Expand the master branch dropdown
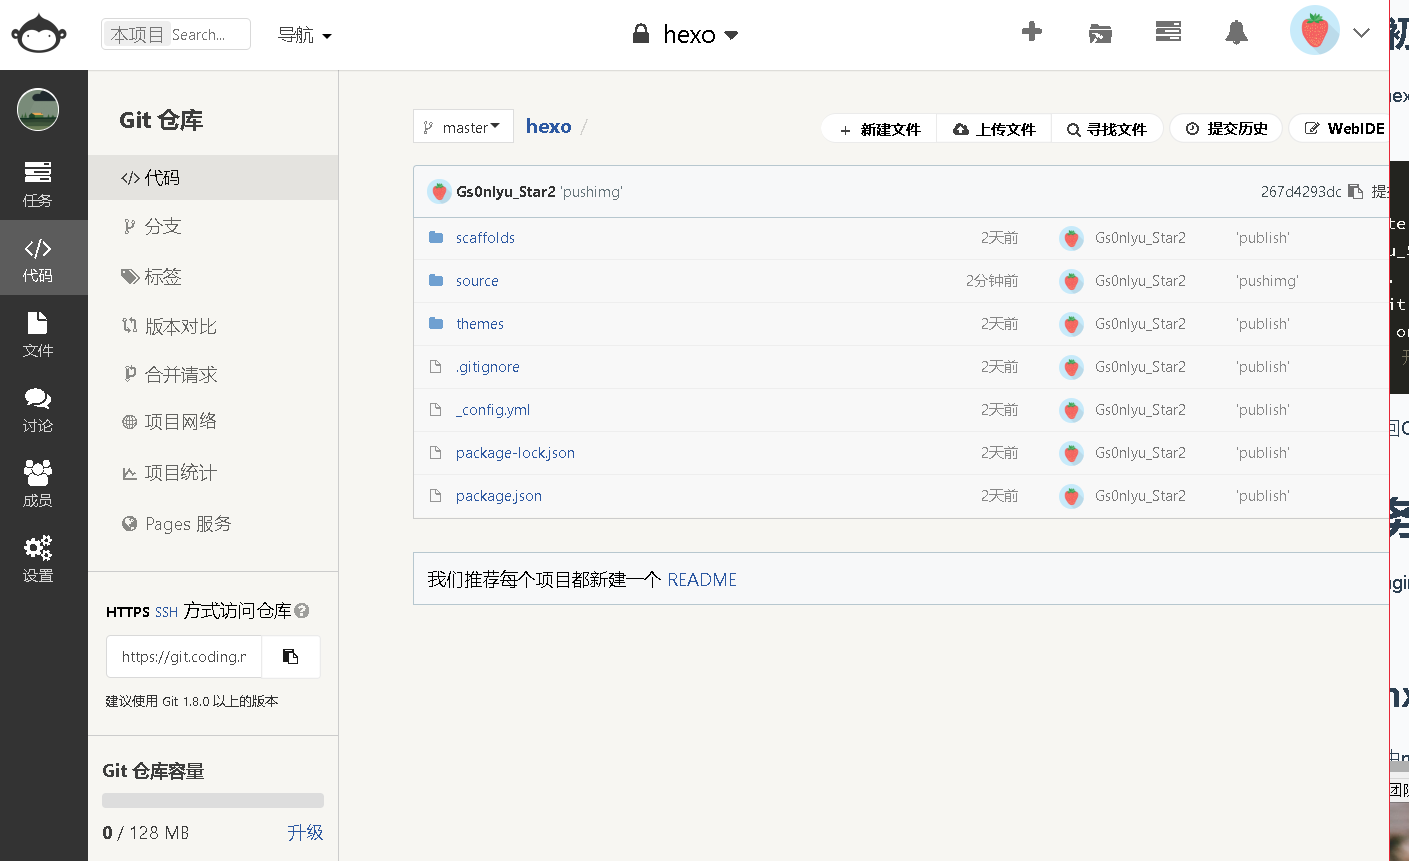Screen dimensions: 1409x861 [463, 127]
